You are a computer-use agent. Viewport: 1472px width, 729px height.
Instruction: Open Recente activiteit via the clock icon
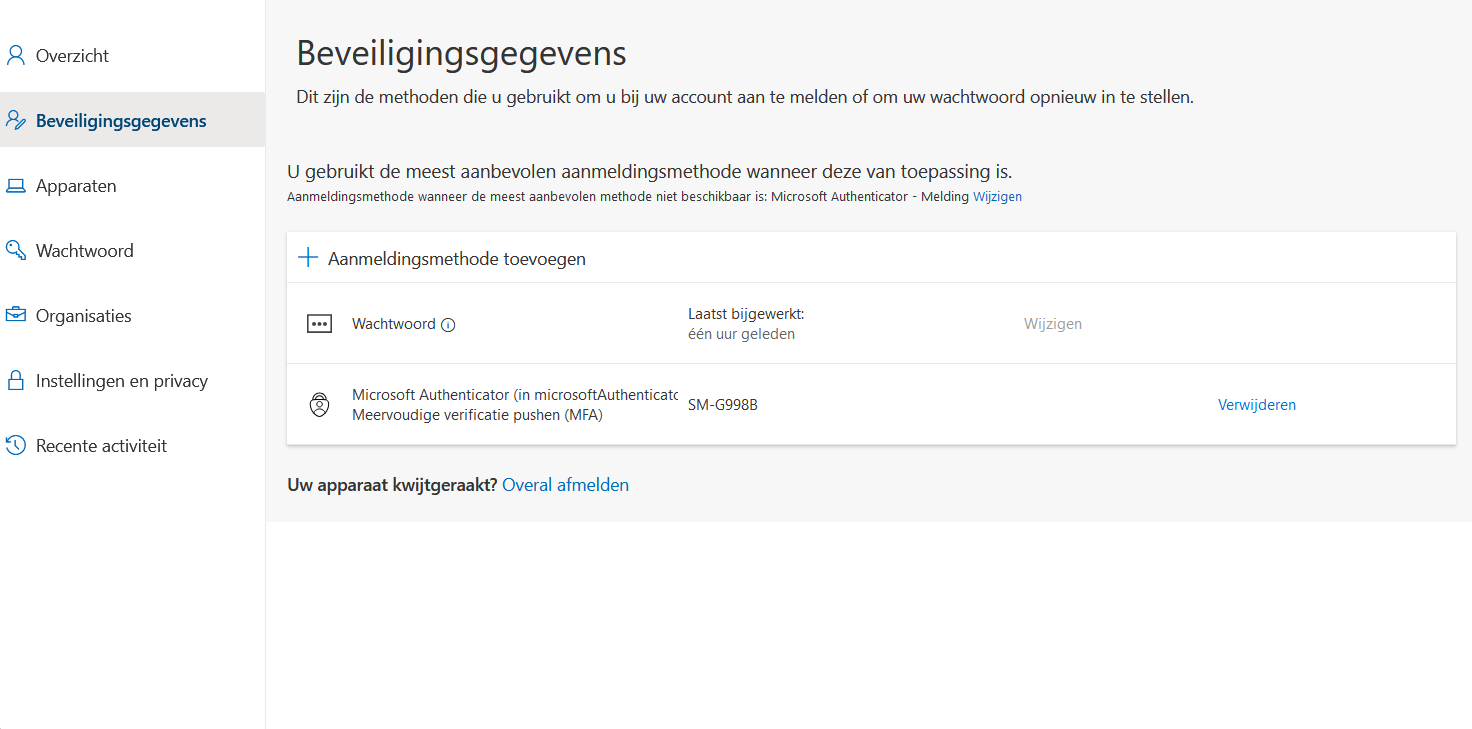[x=14, y=444]
